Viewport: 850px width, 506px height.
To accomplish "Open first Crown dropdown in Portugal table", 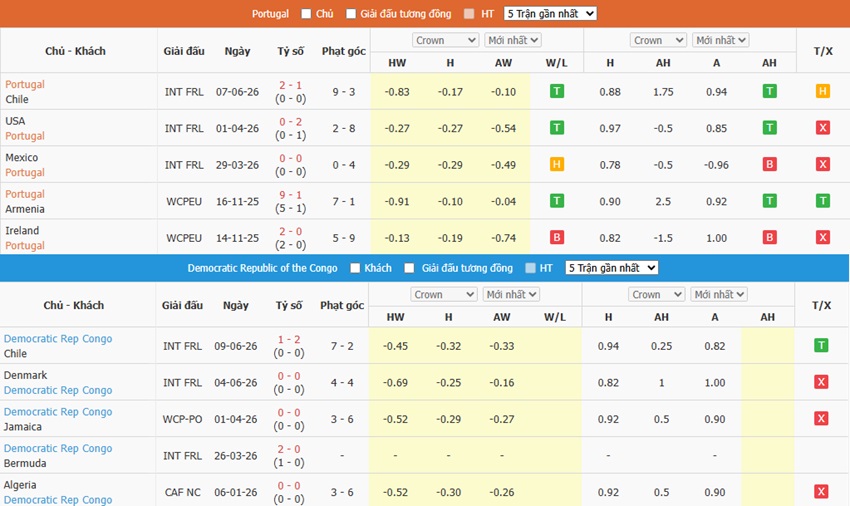I will click(446, 40).
